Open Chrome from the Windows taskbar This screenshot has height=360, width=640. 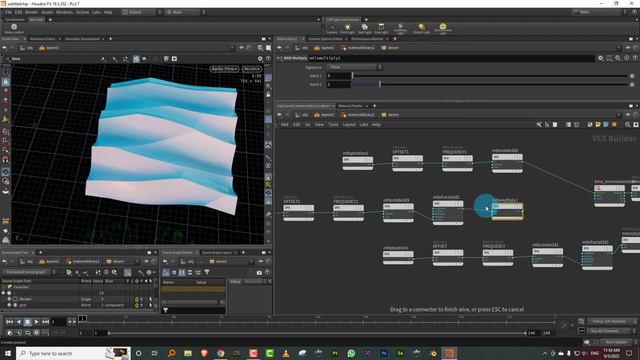(x=220, y=353)
